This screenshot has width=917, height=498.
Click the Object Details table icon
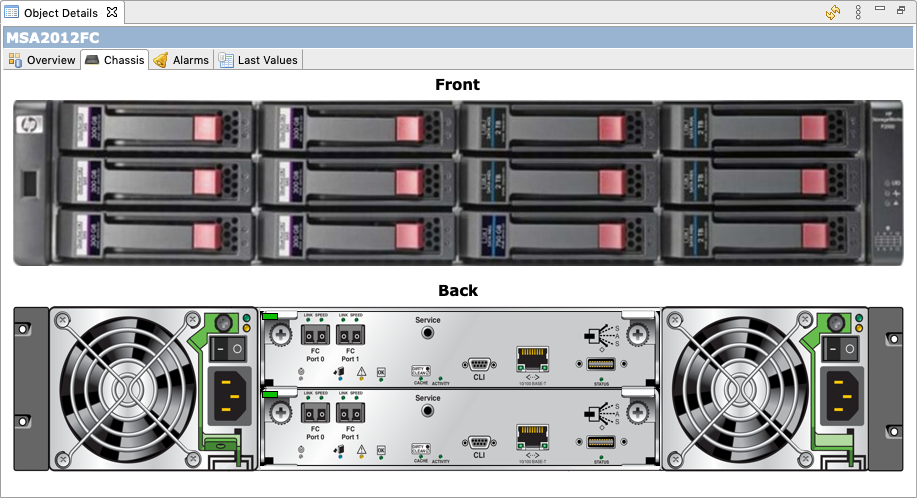coord(12,12)
